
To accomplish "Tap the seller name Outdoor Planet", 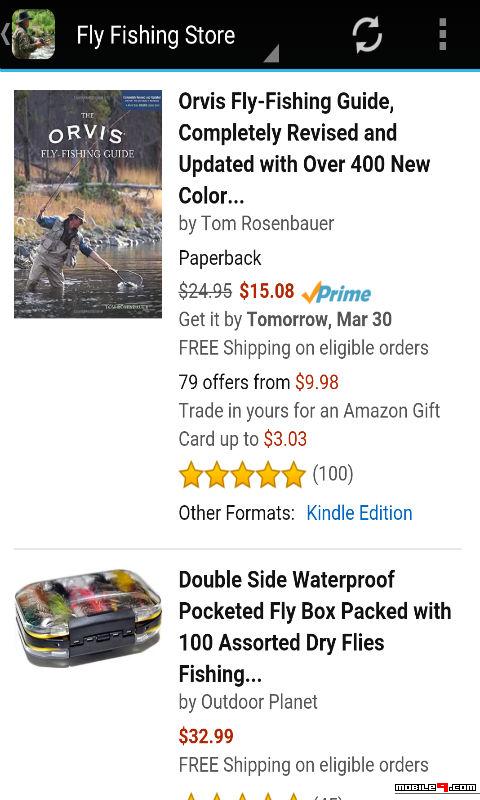I will click(259, 702).
